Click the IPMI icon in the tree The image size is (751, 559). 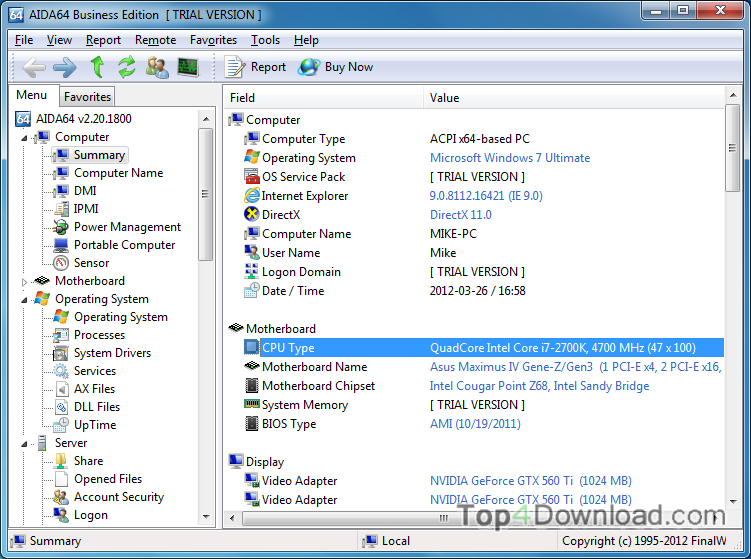61,209
